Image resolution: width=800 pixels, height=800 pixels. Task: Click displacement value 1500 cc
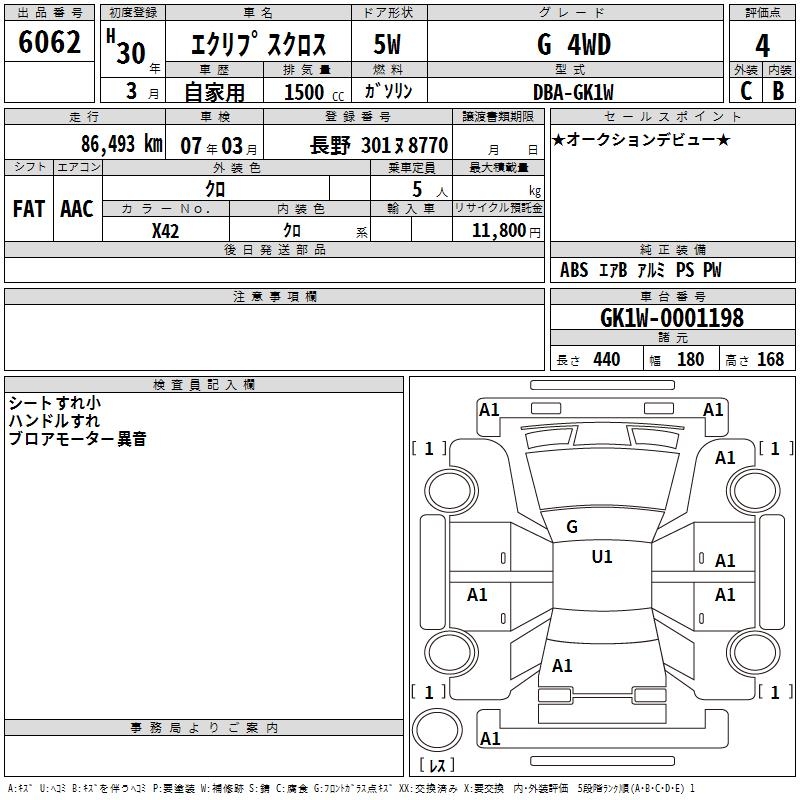(x=314, y=92)
